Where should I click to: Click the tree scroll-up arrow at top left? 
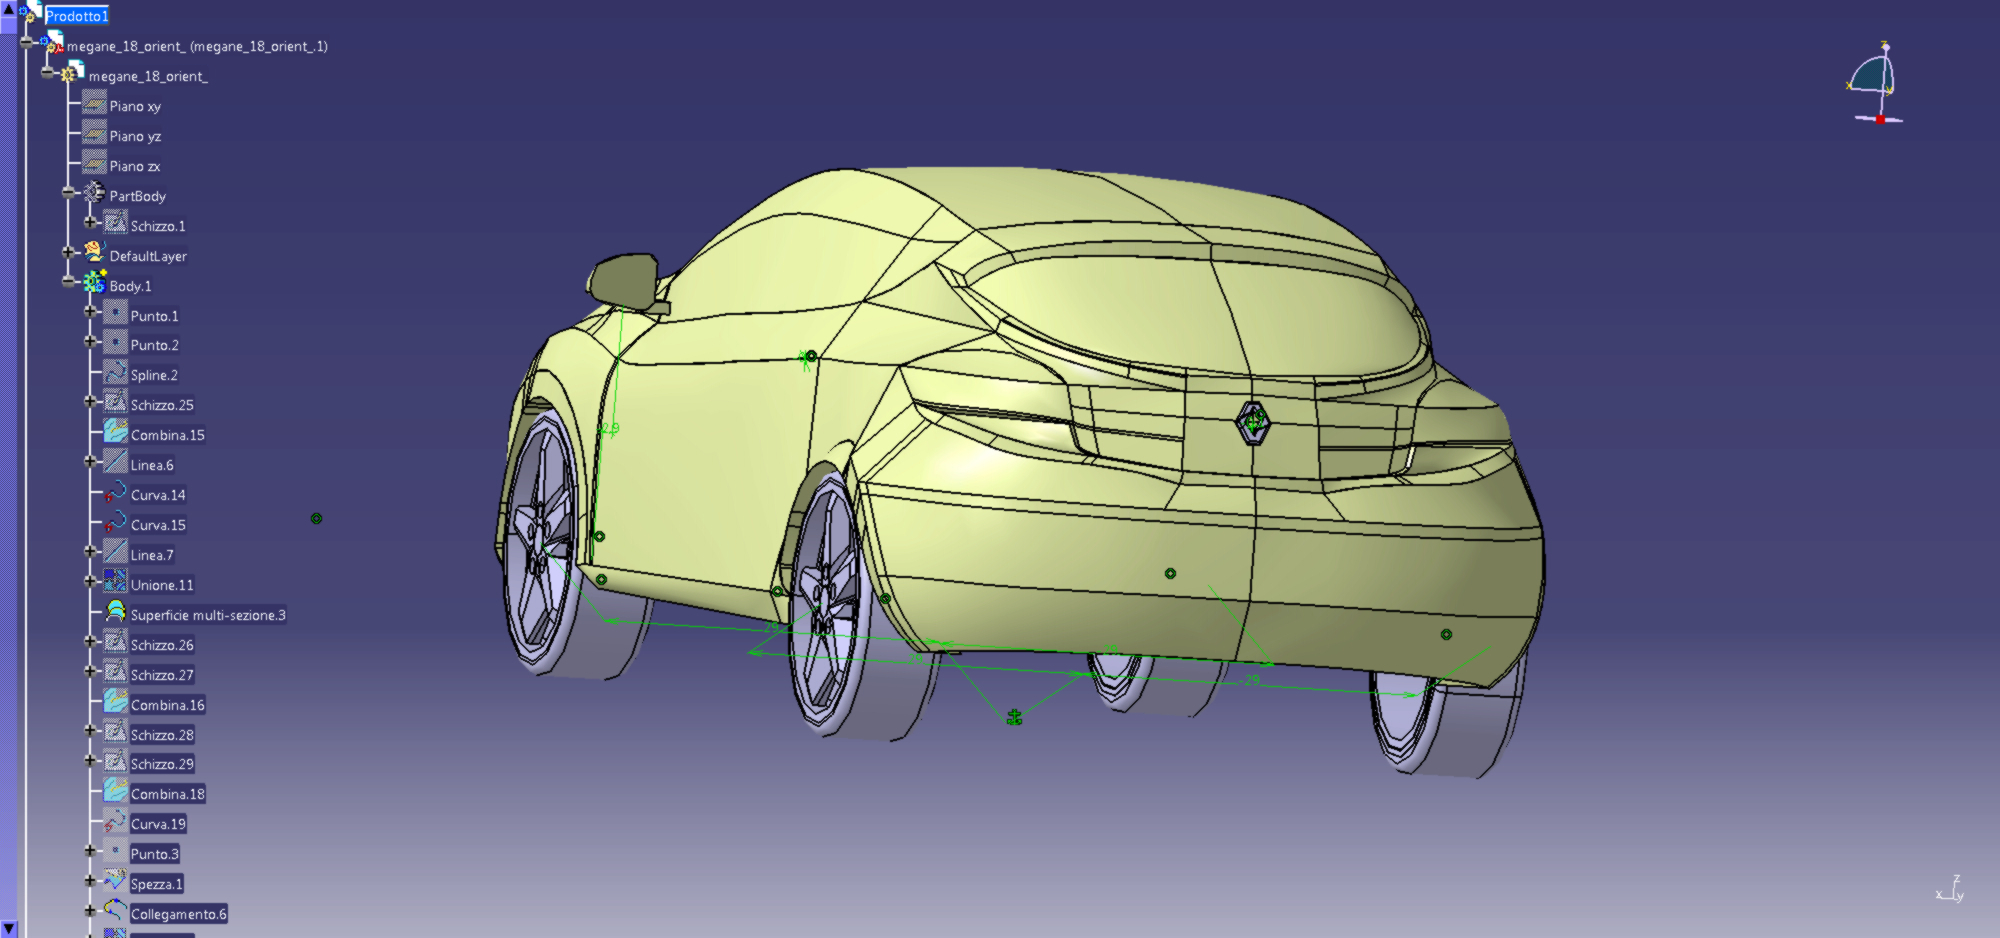click(x=8, y=8)
